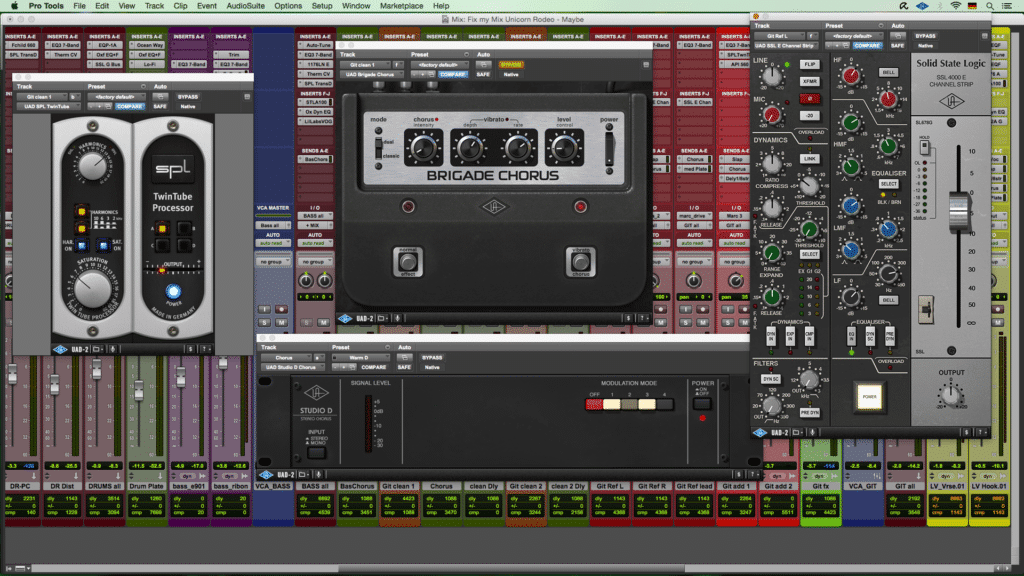1024x576 pixels.
Task: Toggle Studio D stereo/mono input switch
Action: (316, 452)
